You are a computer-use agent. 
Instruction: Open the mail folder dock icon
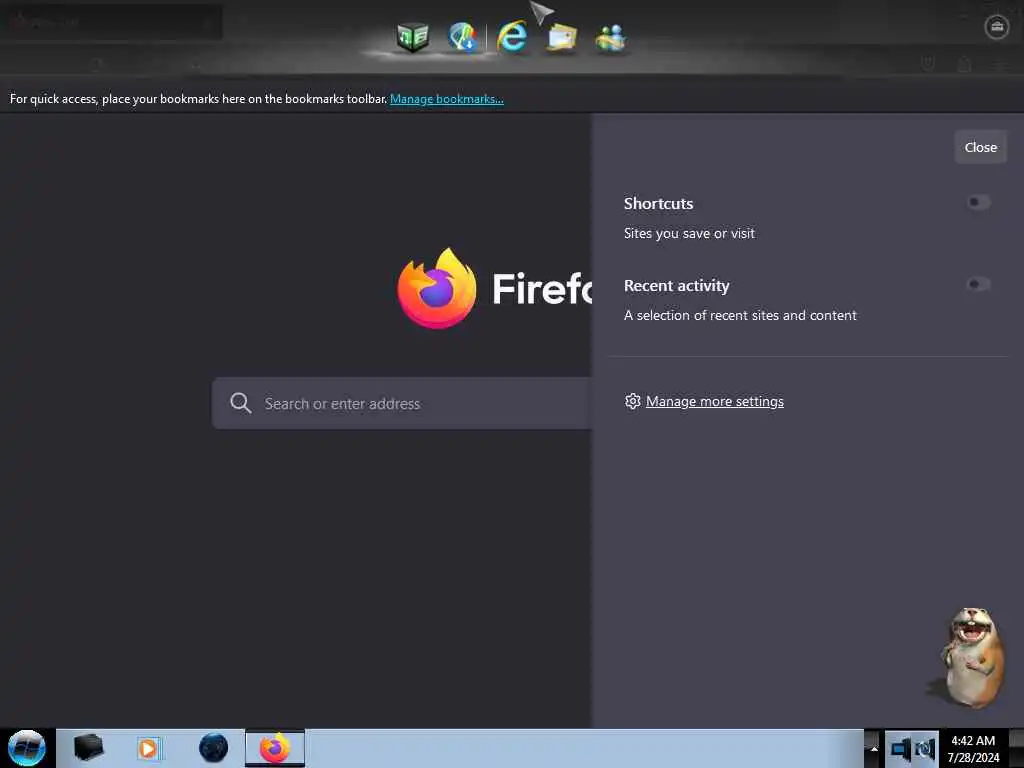pyautogui.click(x=562, y=37)
